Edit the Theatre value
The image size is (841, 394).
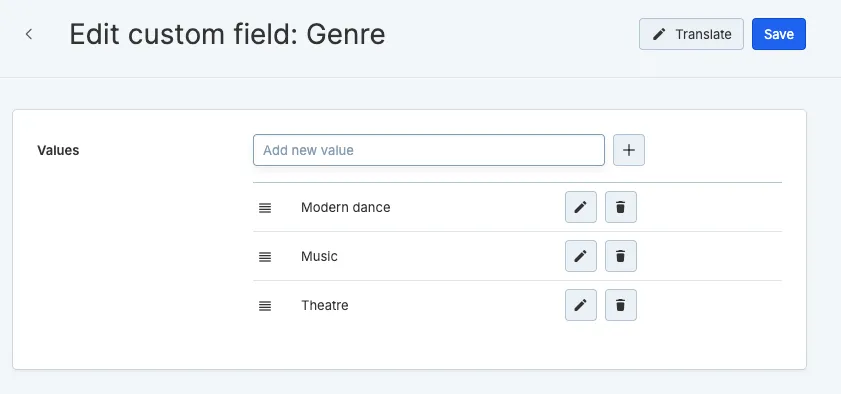pyautogui.click(x=580, y=305)
